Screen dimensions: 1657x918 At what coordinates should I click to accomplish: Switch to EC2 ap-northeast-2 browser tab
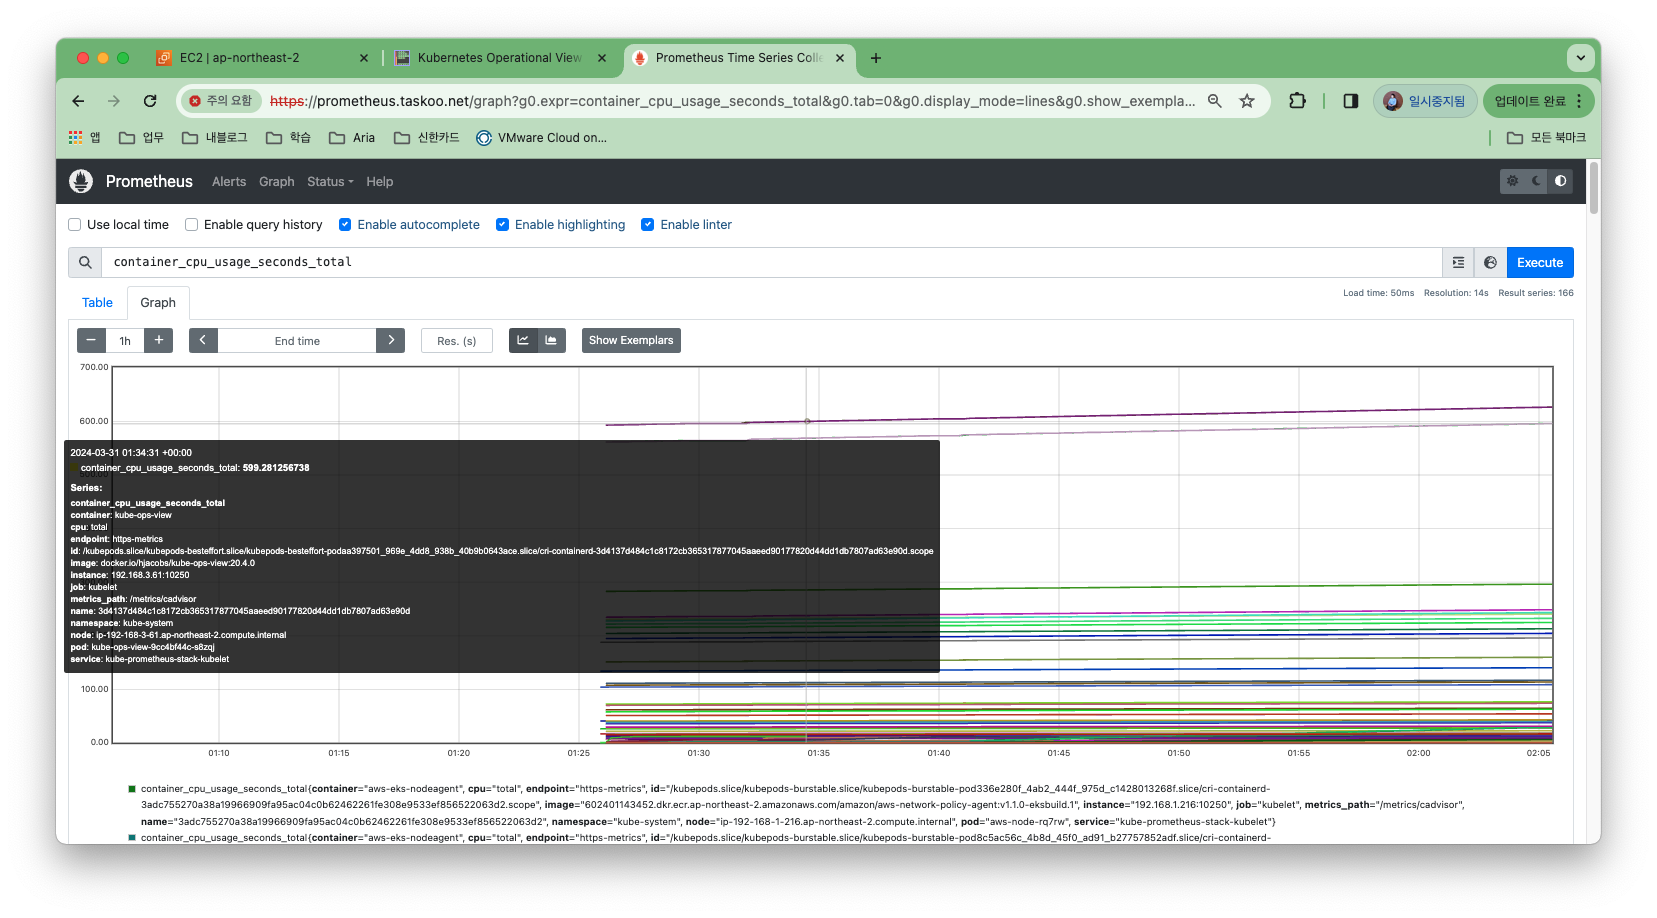point(261,58)
